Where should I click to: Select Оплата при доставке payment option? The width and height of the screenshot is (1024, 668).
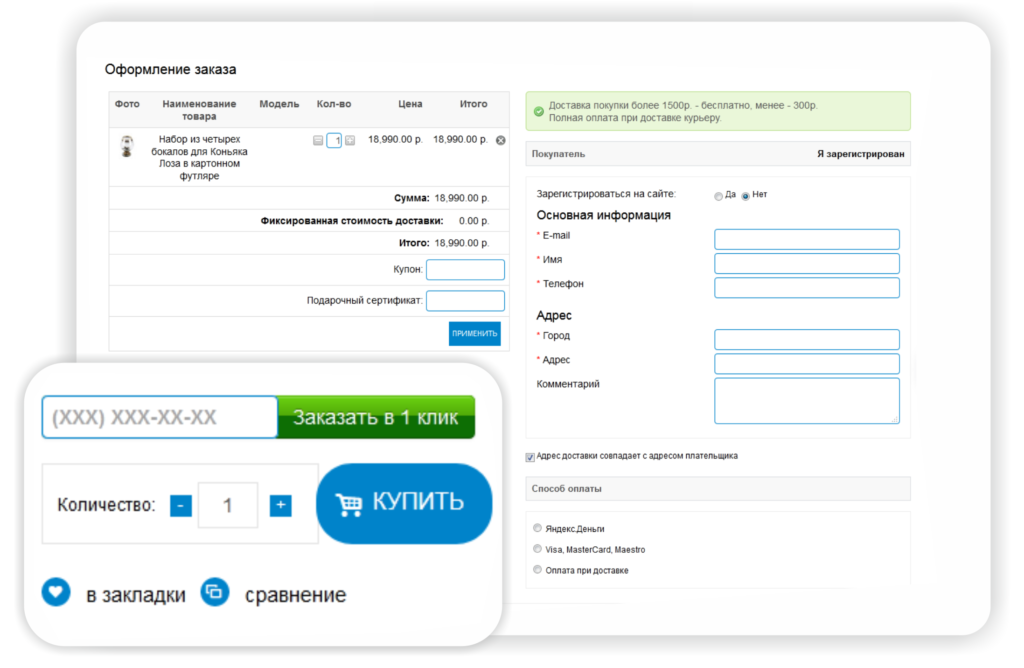pyautogui.click(x=538, y=570)
